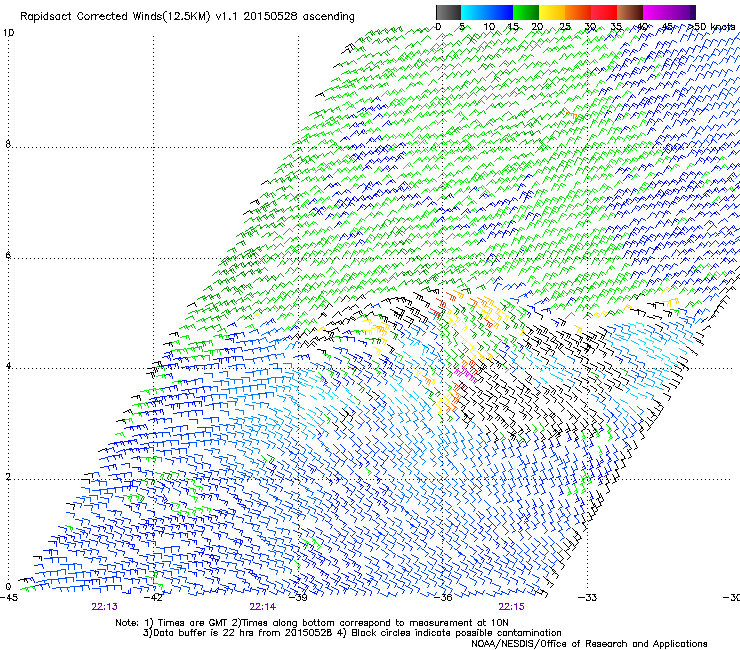Click the purple '22:15' time label
Image resolution: width=740 pixels, height=650 pixels.
click(x=512, y=607)
